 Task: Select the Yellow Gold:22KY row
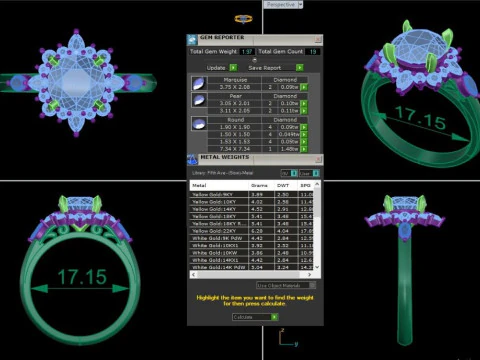pyautogui.click(x=252, y=231)
